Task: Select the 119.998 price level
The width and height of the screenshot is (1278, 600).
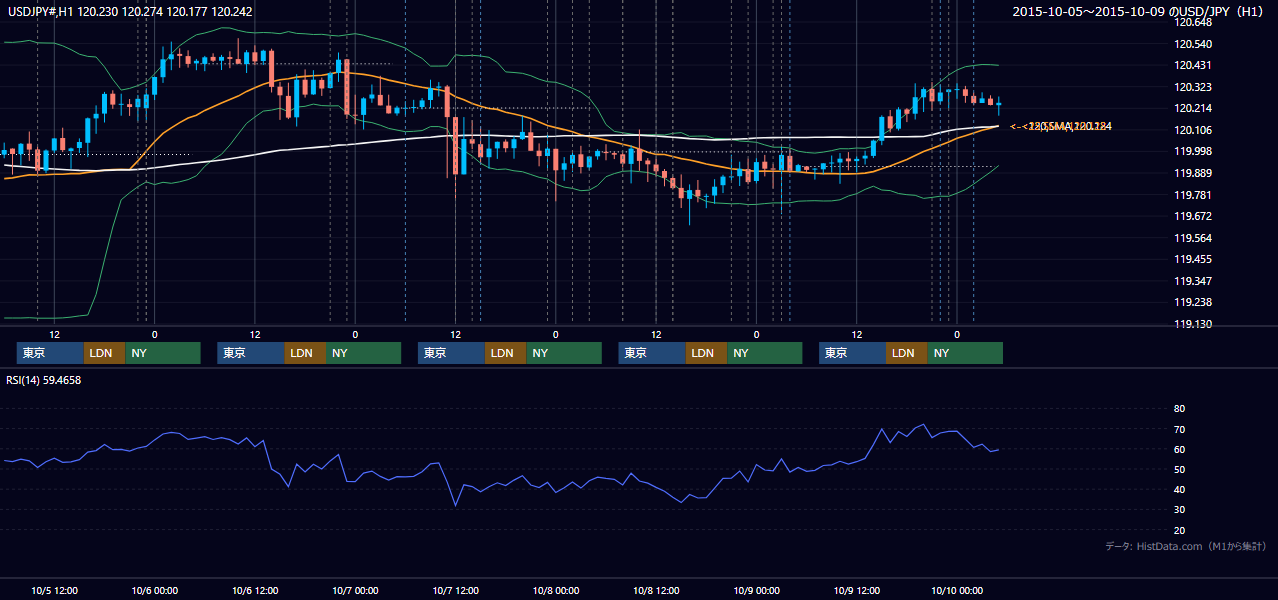Action: 1194,151
